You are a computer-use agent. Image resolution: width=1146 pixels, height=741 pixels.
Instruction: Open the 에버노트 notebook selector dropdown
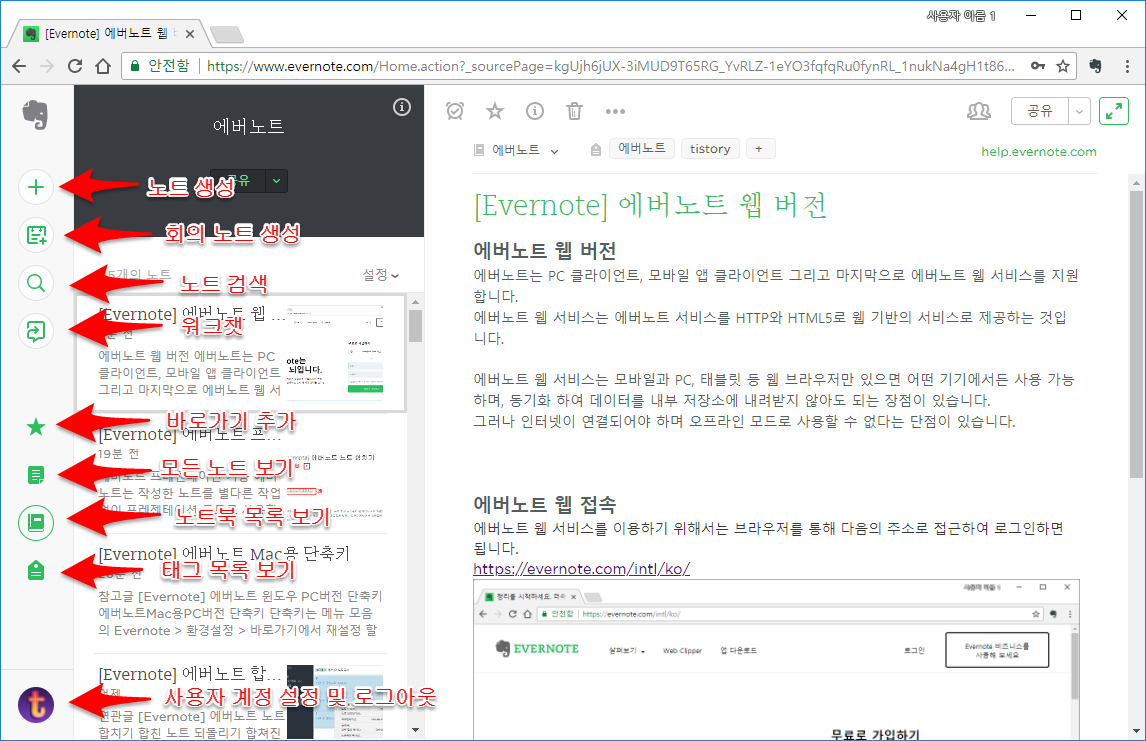pos(516,150)
